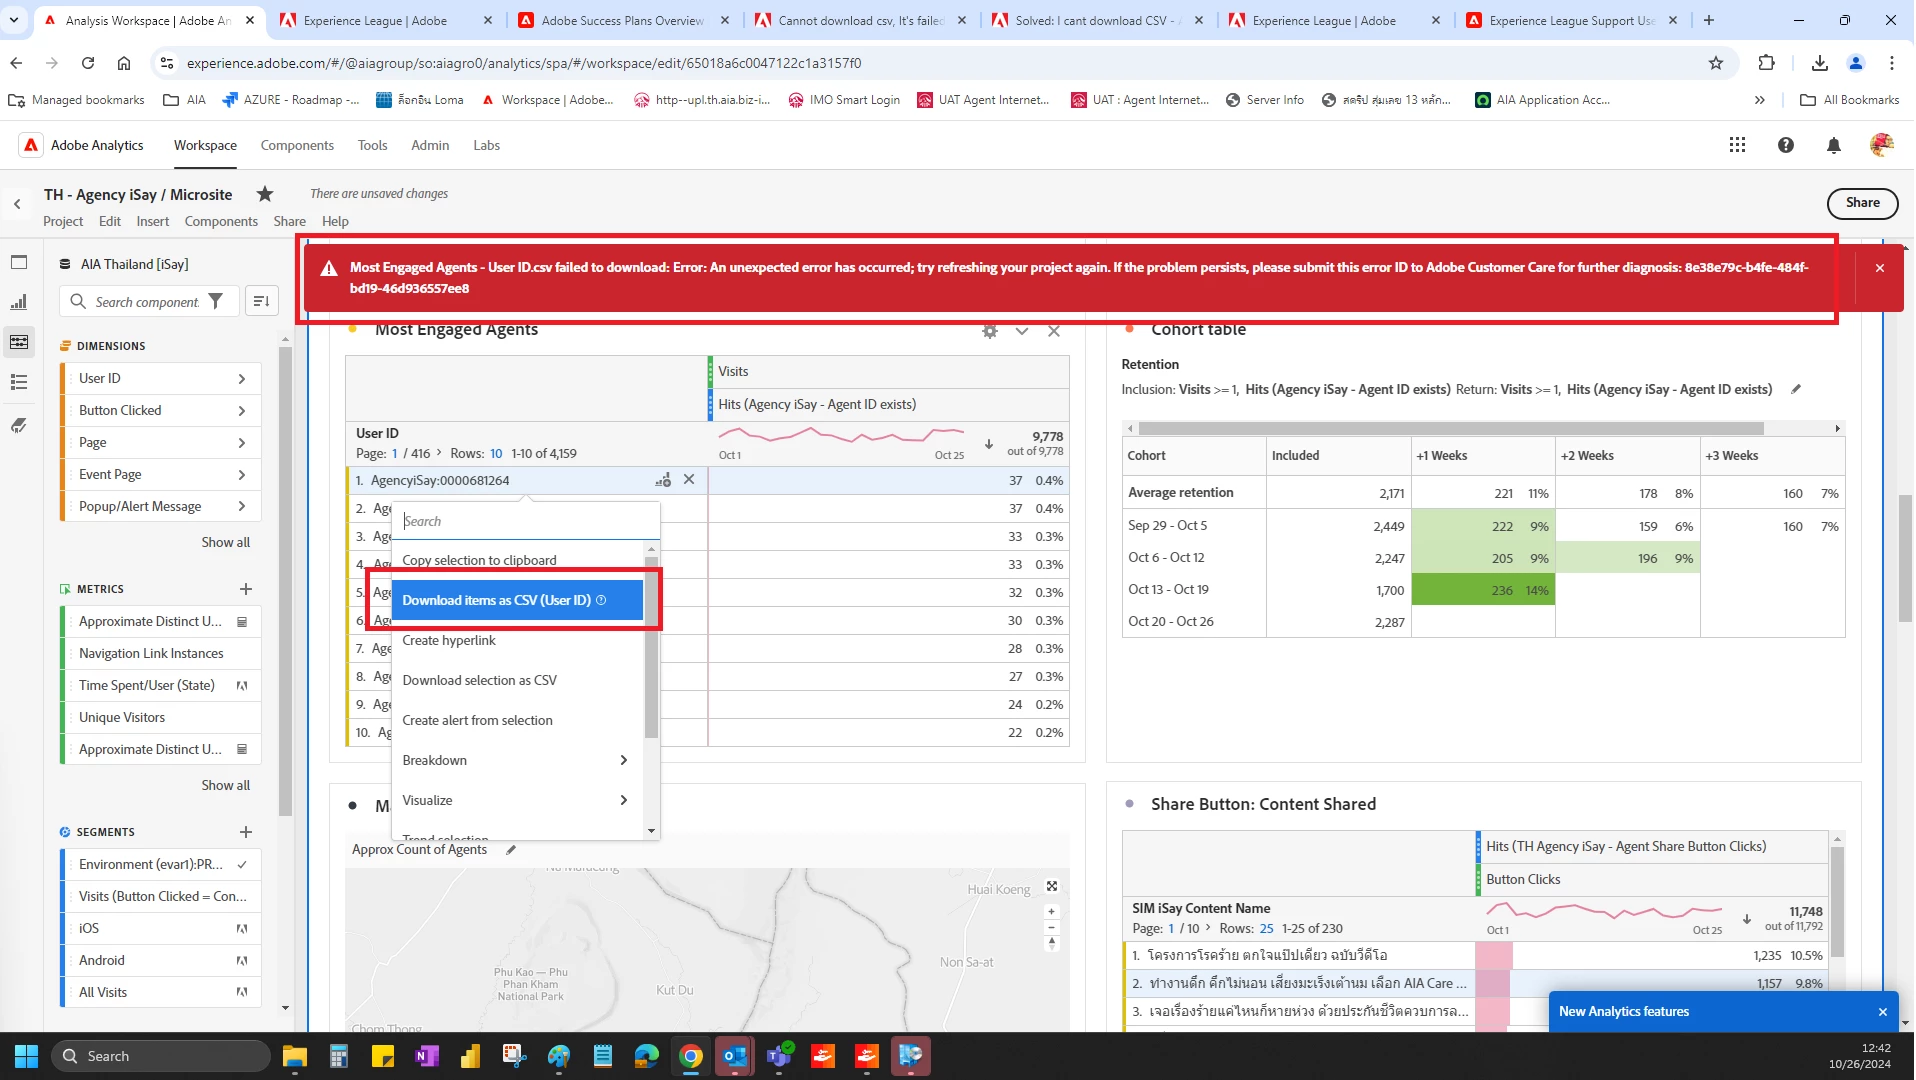The image size is (1916, 1080).
Task: Collapse the Most Engaged Agents visualization
Action: point(1022,331)
